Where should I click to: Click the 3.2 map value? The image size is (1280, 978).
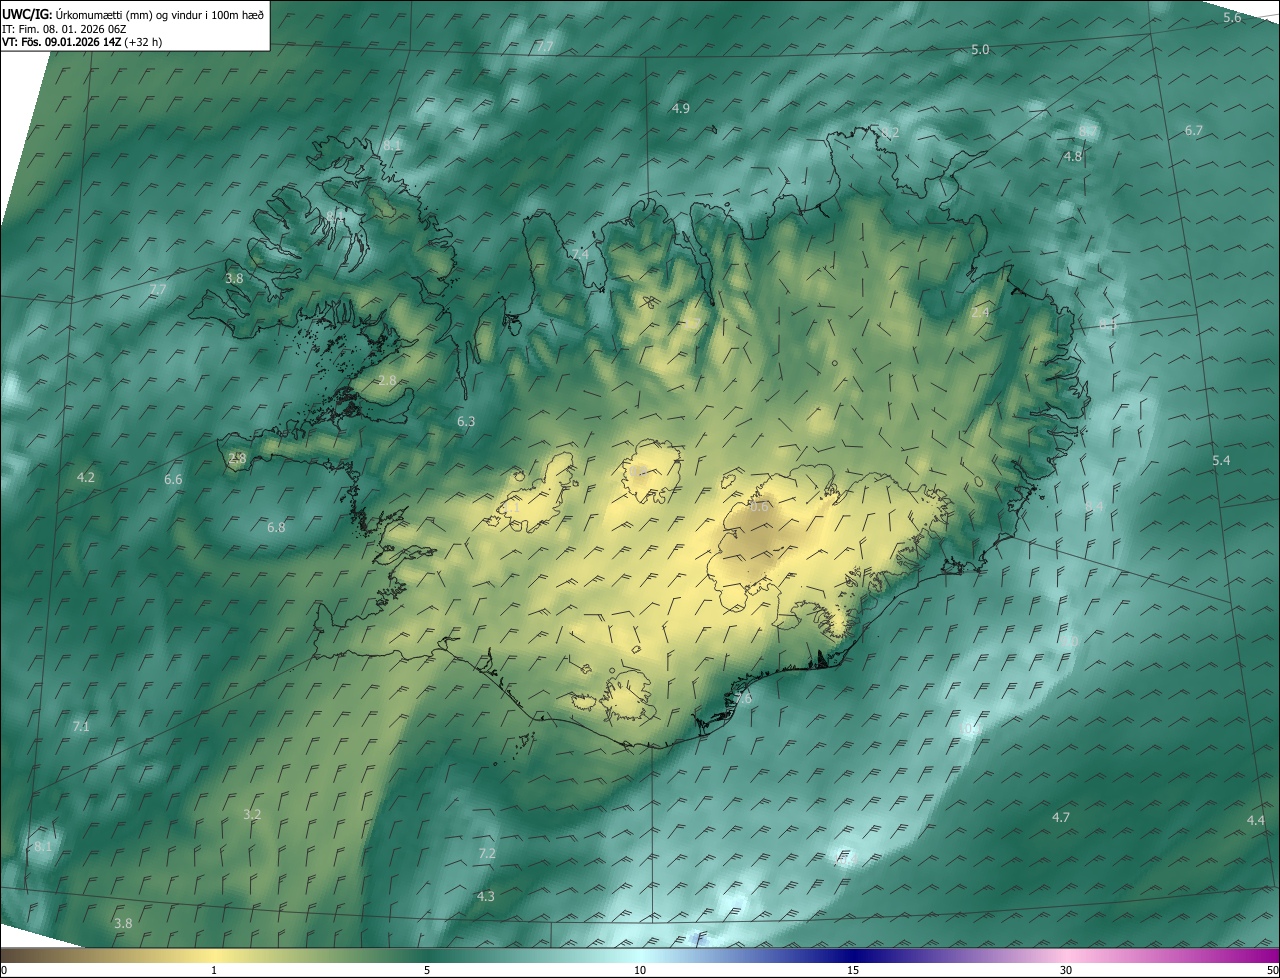252,815
